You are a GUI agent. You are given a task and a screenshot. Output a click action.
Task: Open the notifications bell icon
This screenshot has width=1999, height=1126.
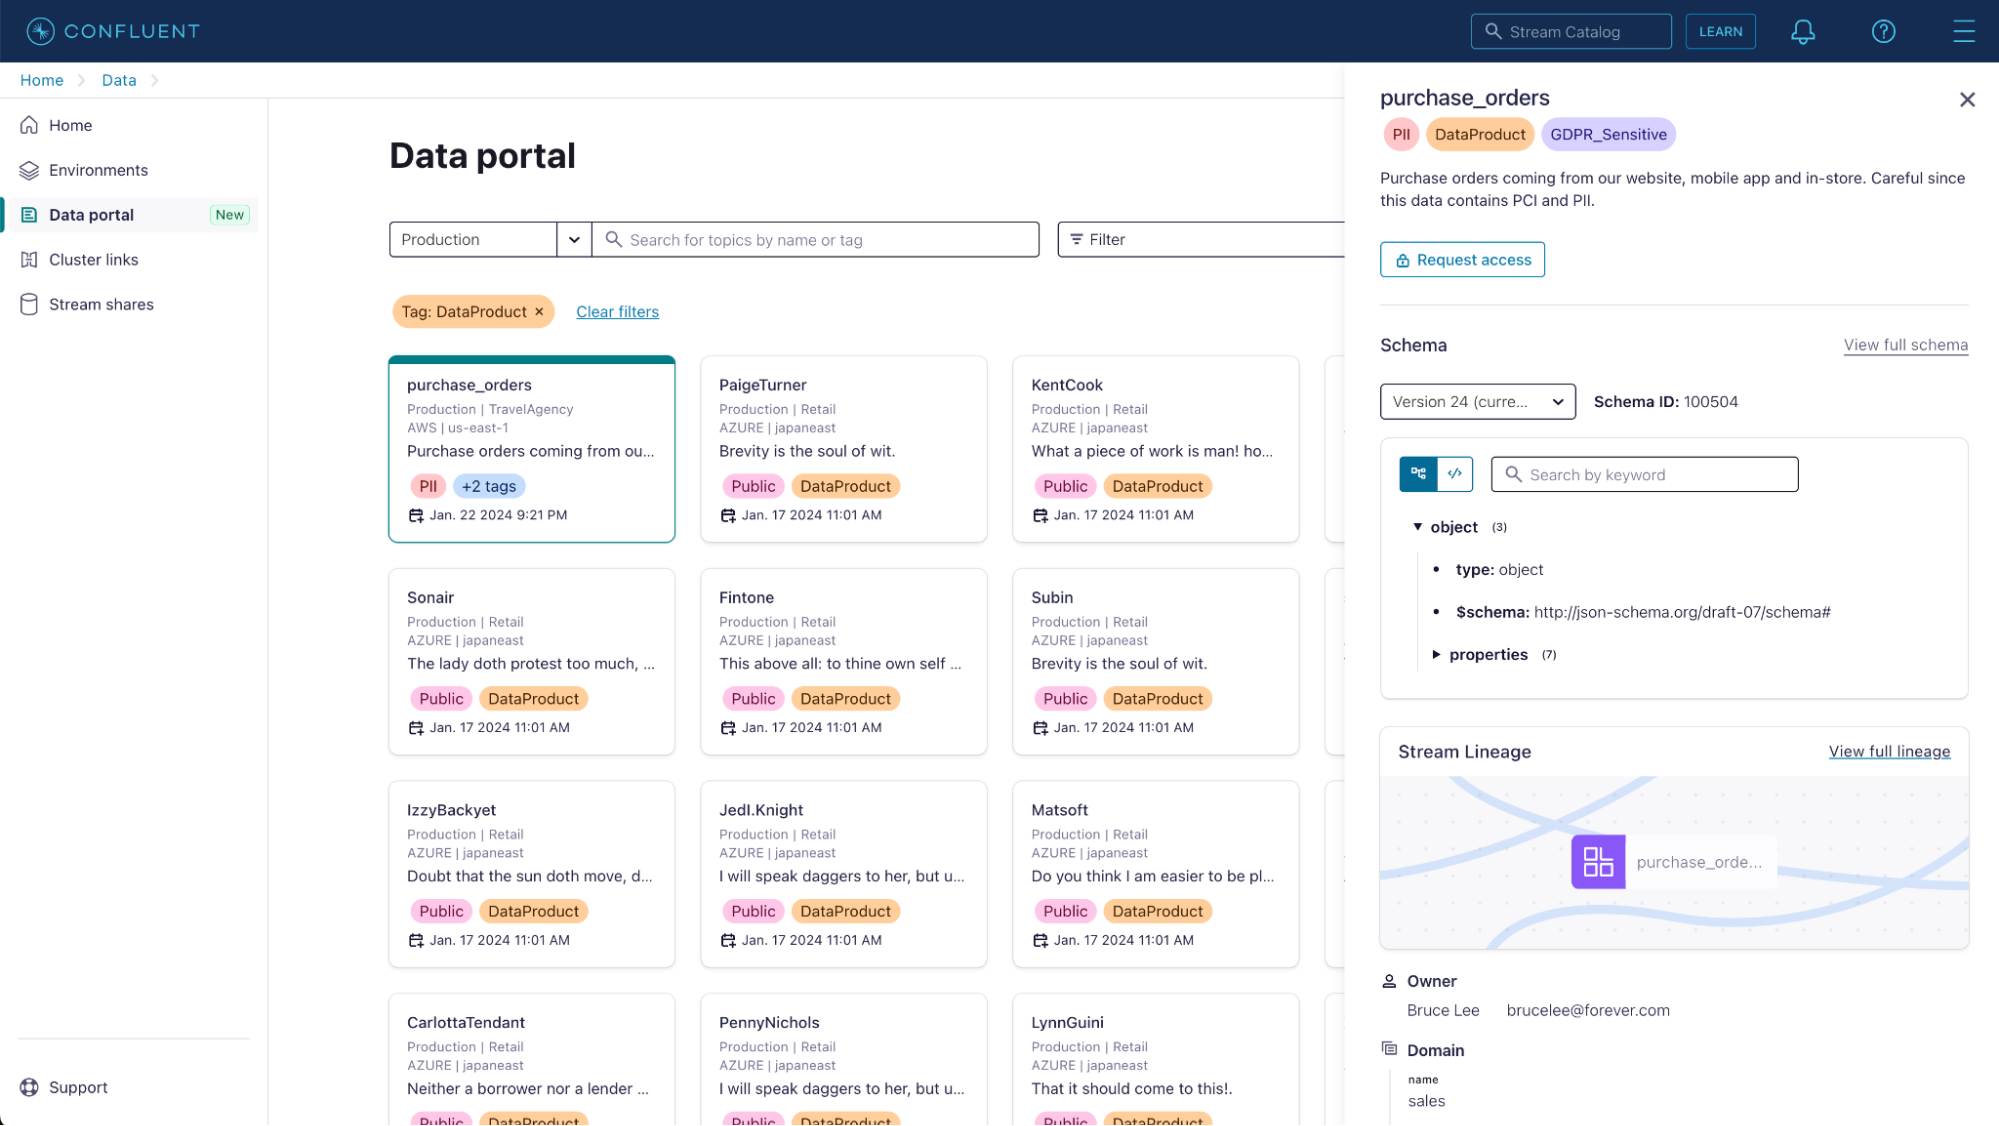(x=1803, y=31)
